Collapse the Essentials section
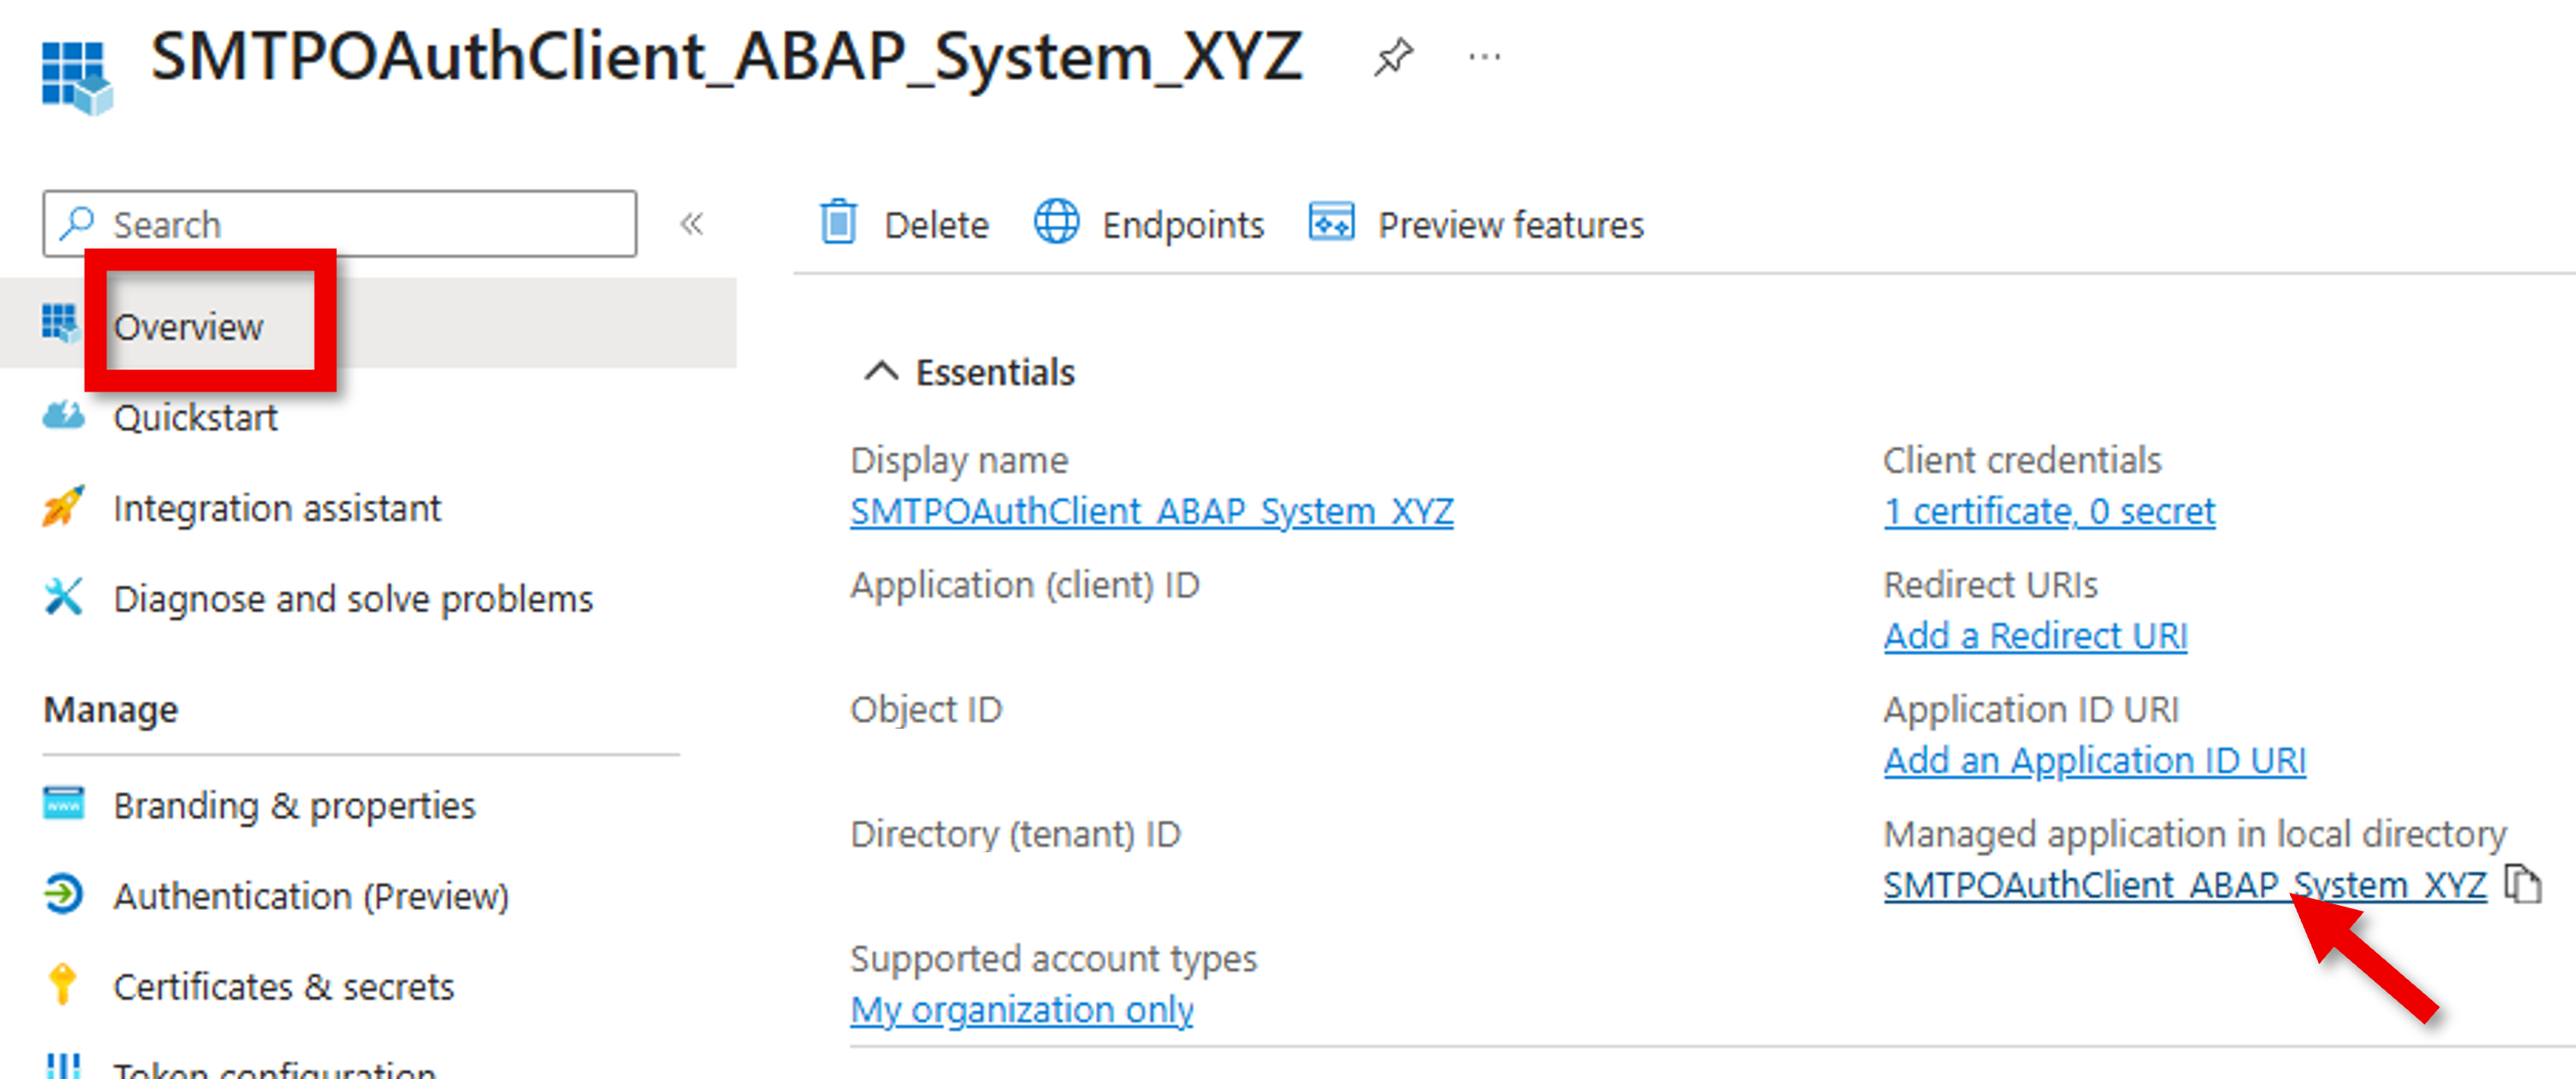2576x1079 pixels. [880, 370]
